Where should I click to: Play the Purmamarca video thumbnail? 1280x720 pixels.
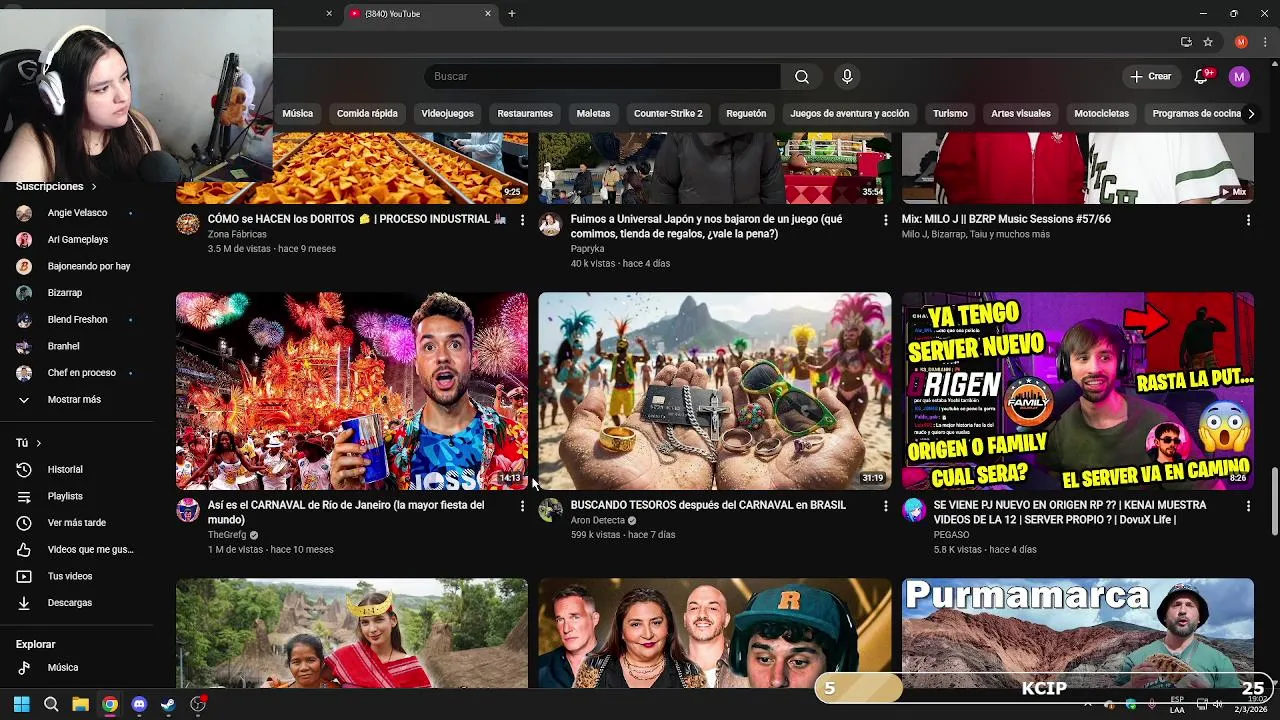point(1078,633)
